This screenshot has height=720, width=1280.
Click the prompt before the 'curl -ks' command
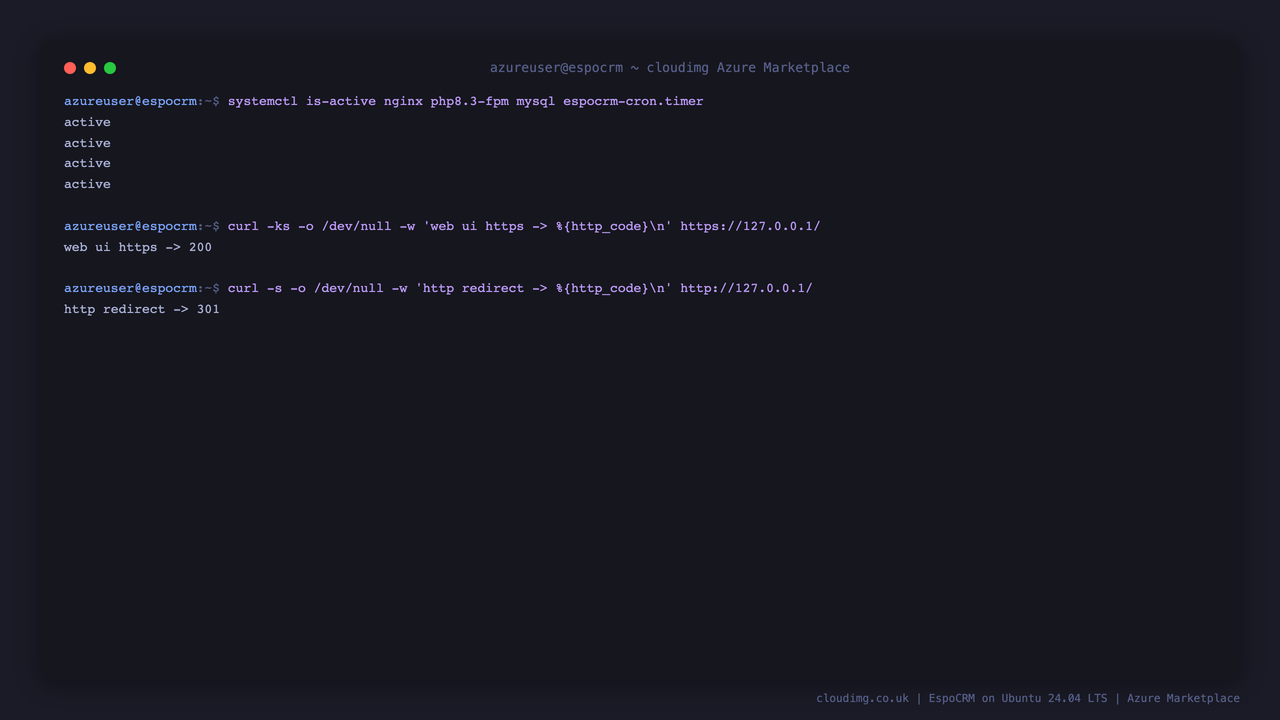[x=142, y=226]
